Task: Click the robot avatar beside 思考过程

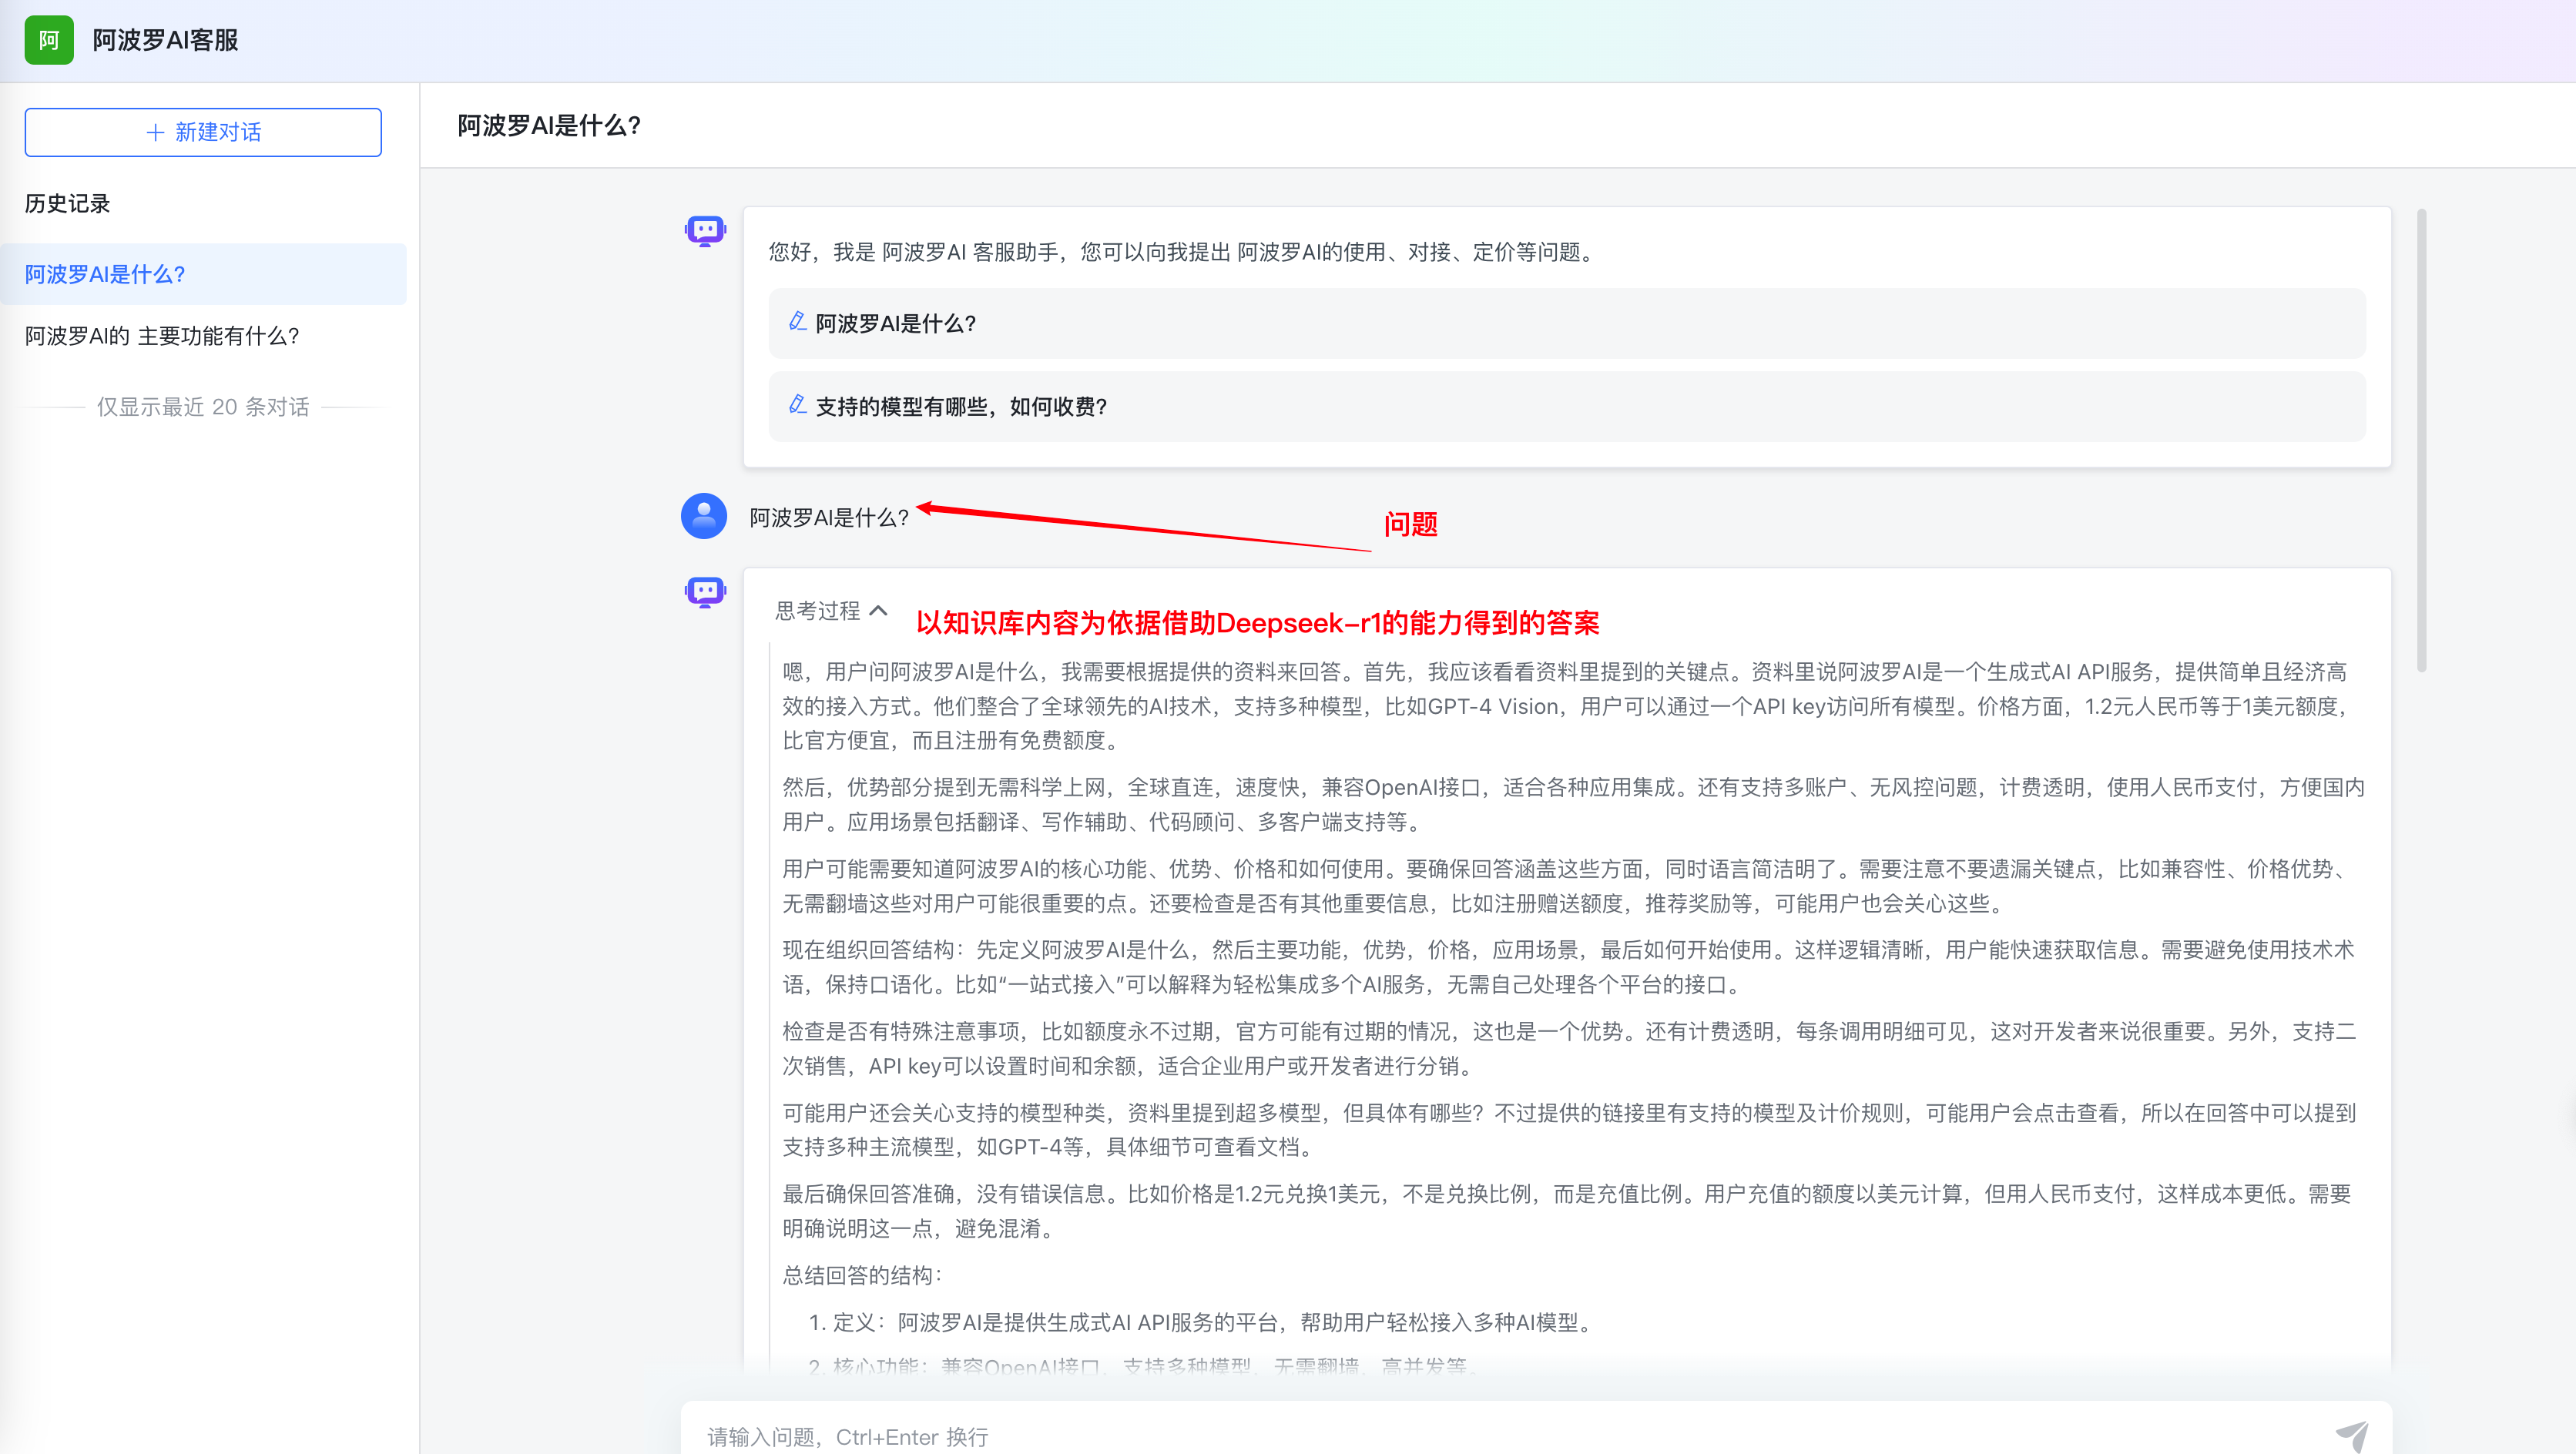Action: 705,592
